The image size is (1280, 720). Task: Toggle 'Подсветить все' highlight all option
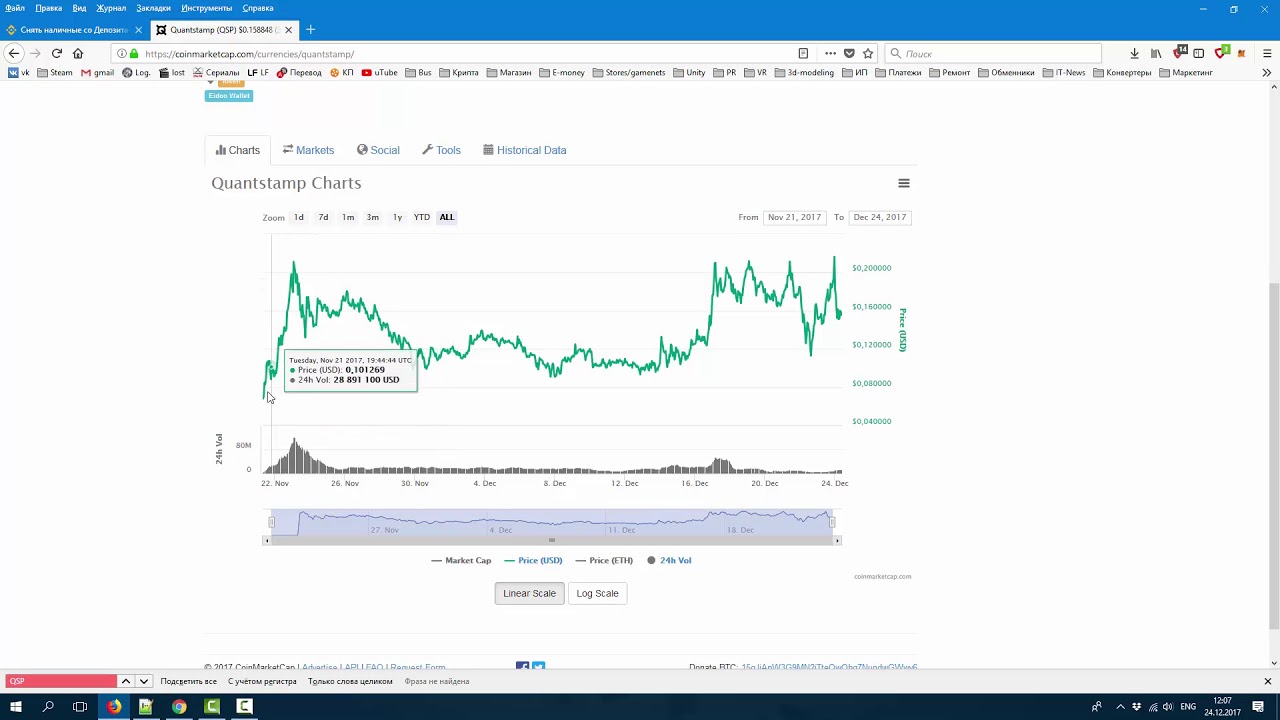tap(188, 681)
